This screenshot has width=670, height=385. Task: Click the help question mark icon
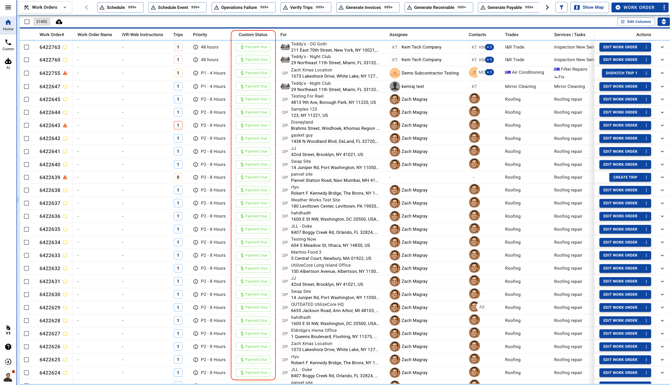(x=8, y=347)
